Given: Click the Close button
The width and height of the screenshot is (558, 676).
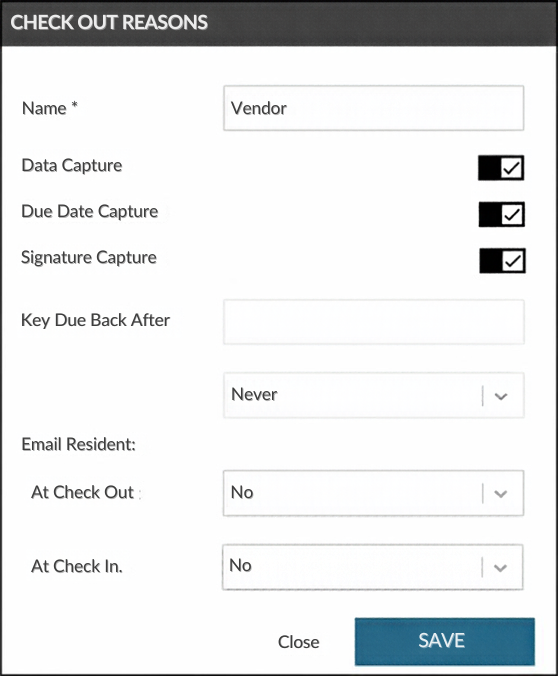Looking at the screenshot, I should pyautogui.click(x=298, y=642).
